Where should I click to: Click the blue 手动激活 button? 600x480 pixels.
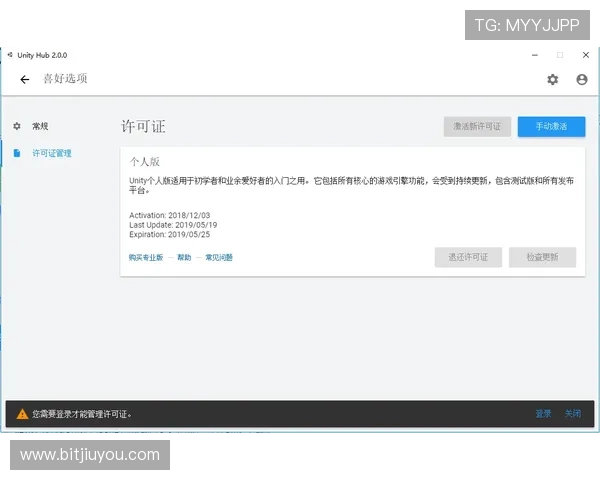551,126
